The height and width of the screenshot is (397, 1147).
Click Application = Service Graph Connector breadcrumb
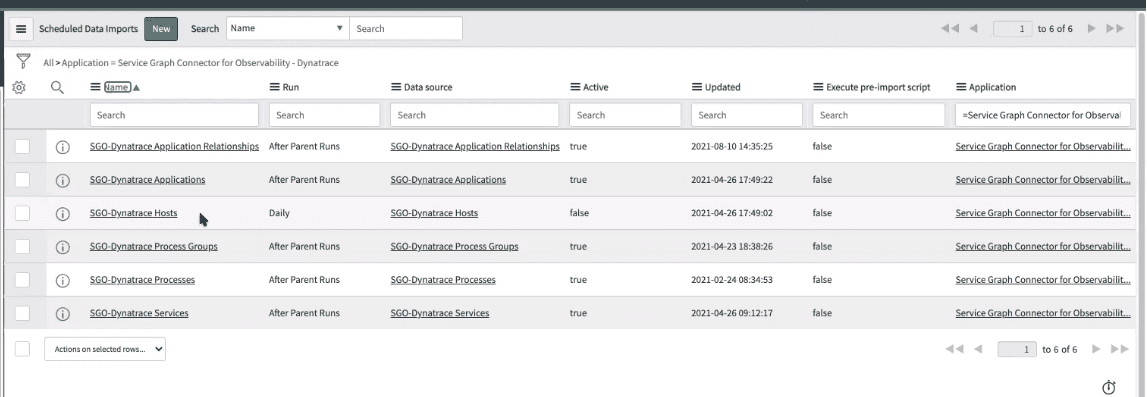[x=200, y=63]
